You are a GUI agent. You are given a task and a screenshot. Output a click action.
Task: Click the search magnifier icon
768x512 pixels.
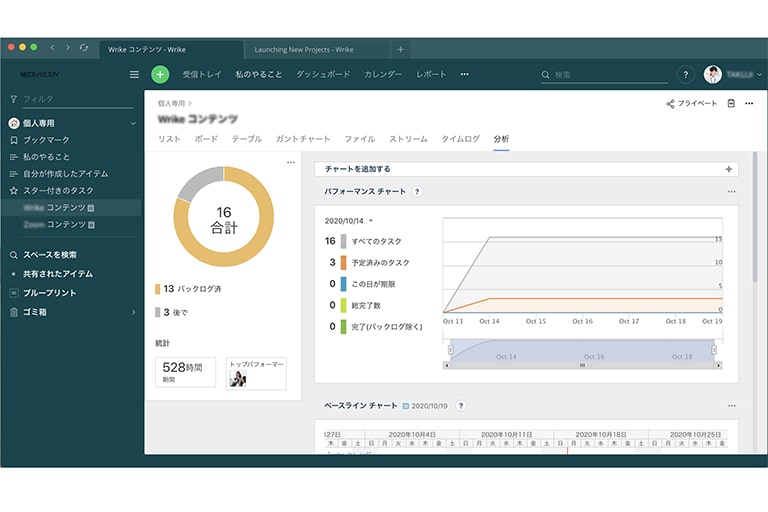(x=546, y=74)
